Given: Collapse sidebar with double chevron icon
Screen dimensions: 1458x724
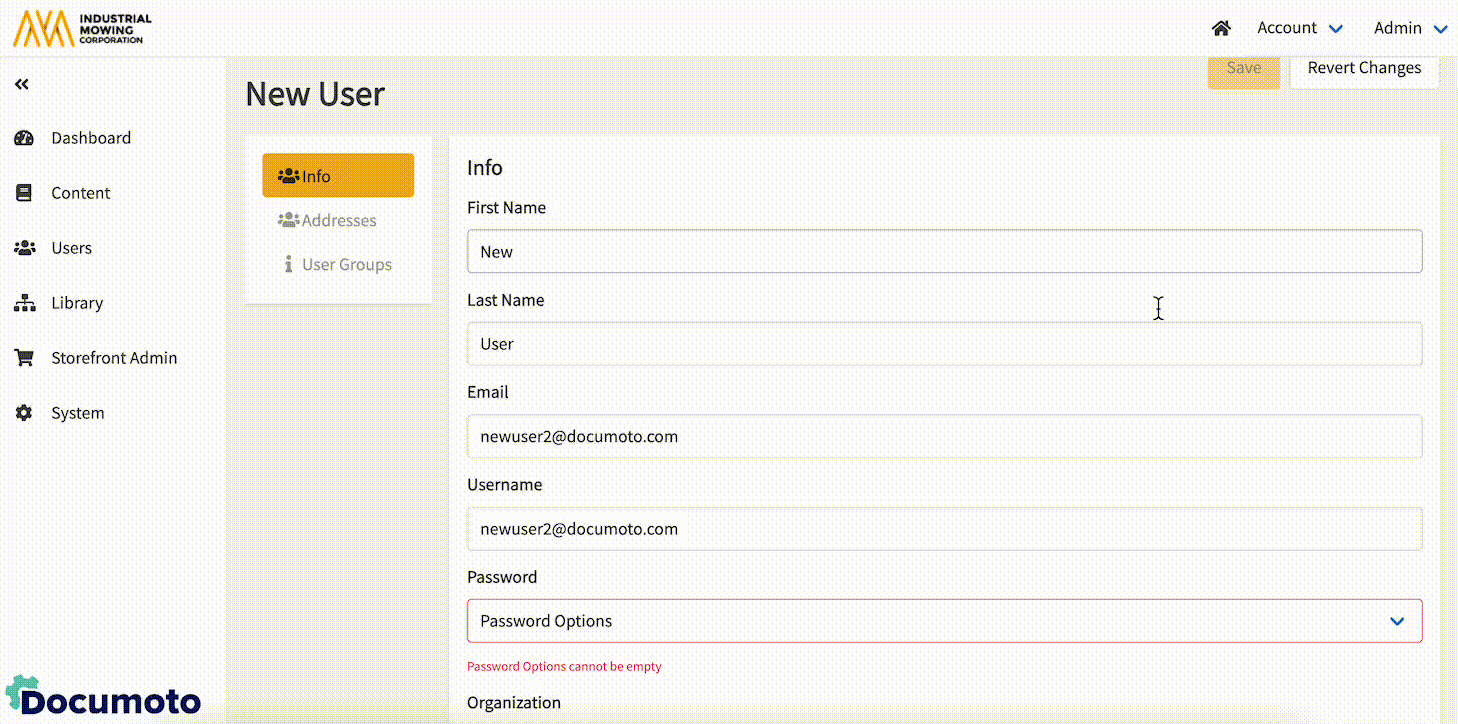Looking at the screenshot, I should 22,85.
